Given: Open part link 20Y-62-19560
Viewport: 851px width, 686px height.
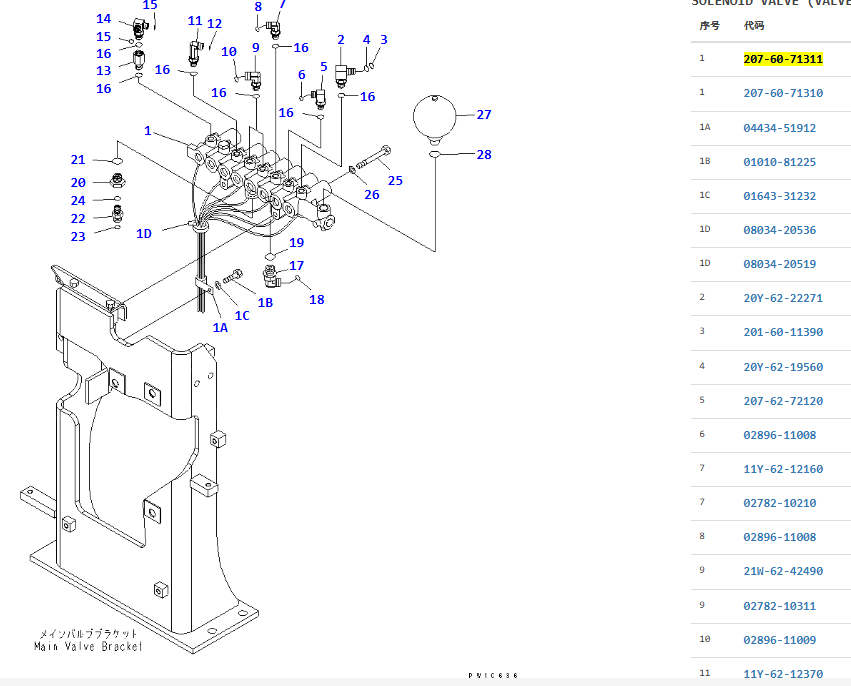Looking at the screenshot, I should [x=783, y=367].
